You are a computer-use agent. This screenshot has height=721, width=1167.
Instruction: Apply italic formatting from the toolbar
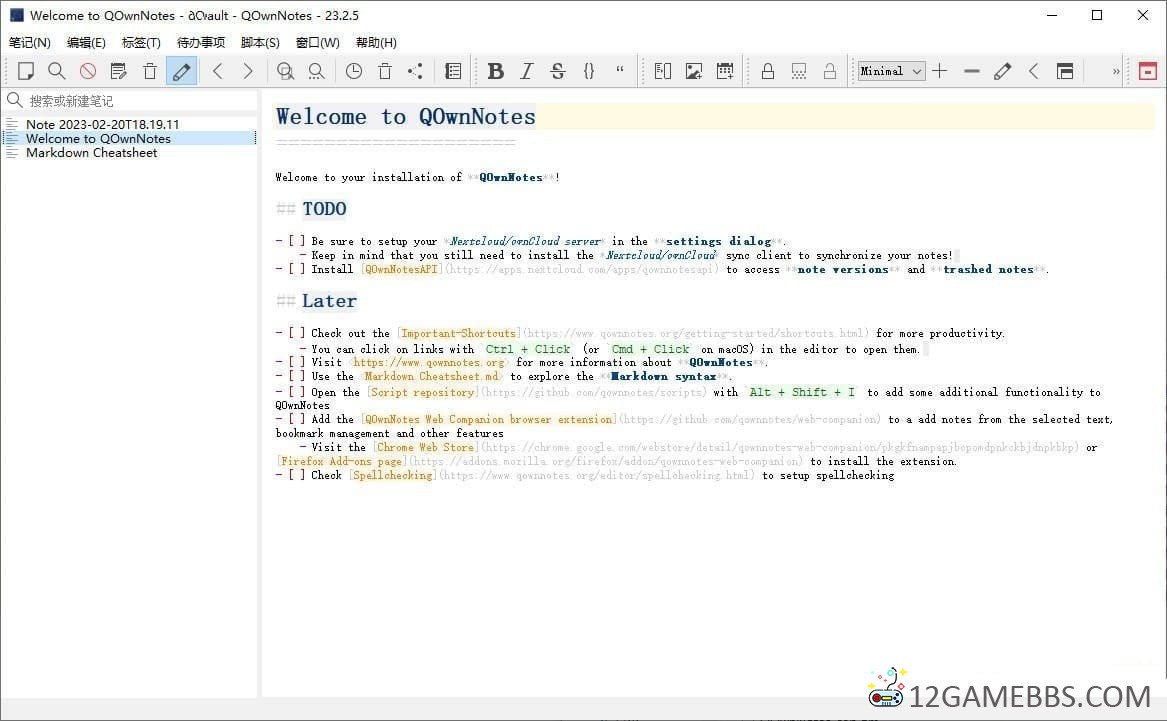(527, 71)
